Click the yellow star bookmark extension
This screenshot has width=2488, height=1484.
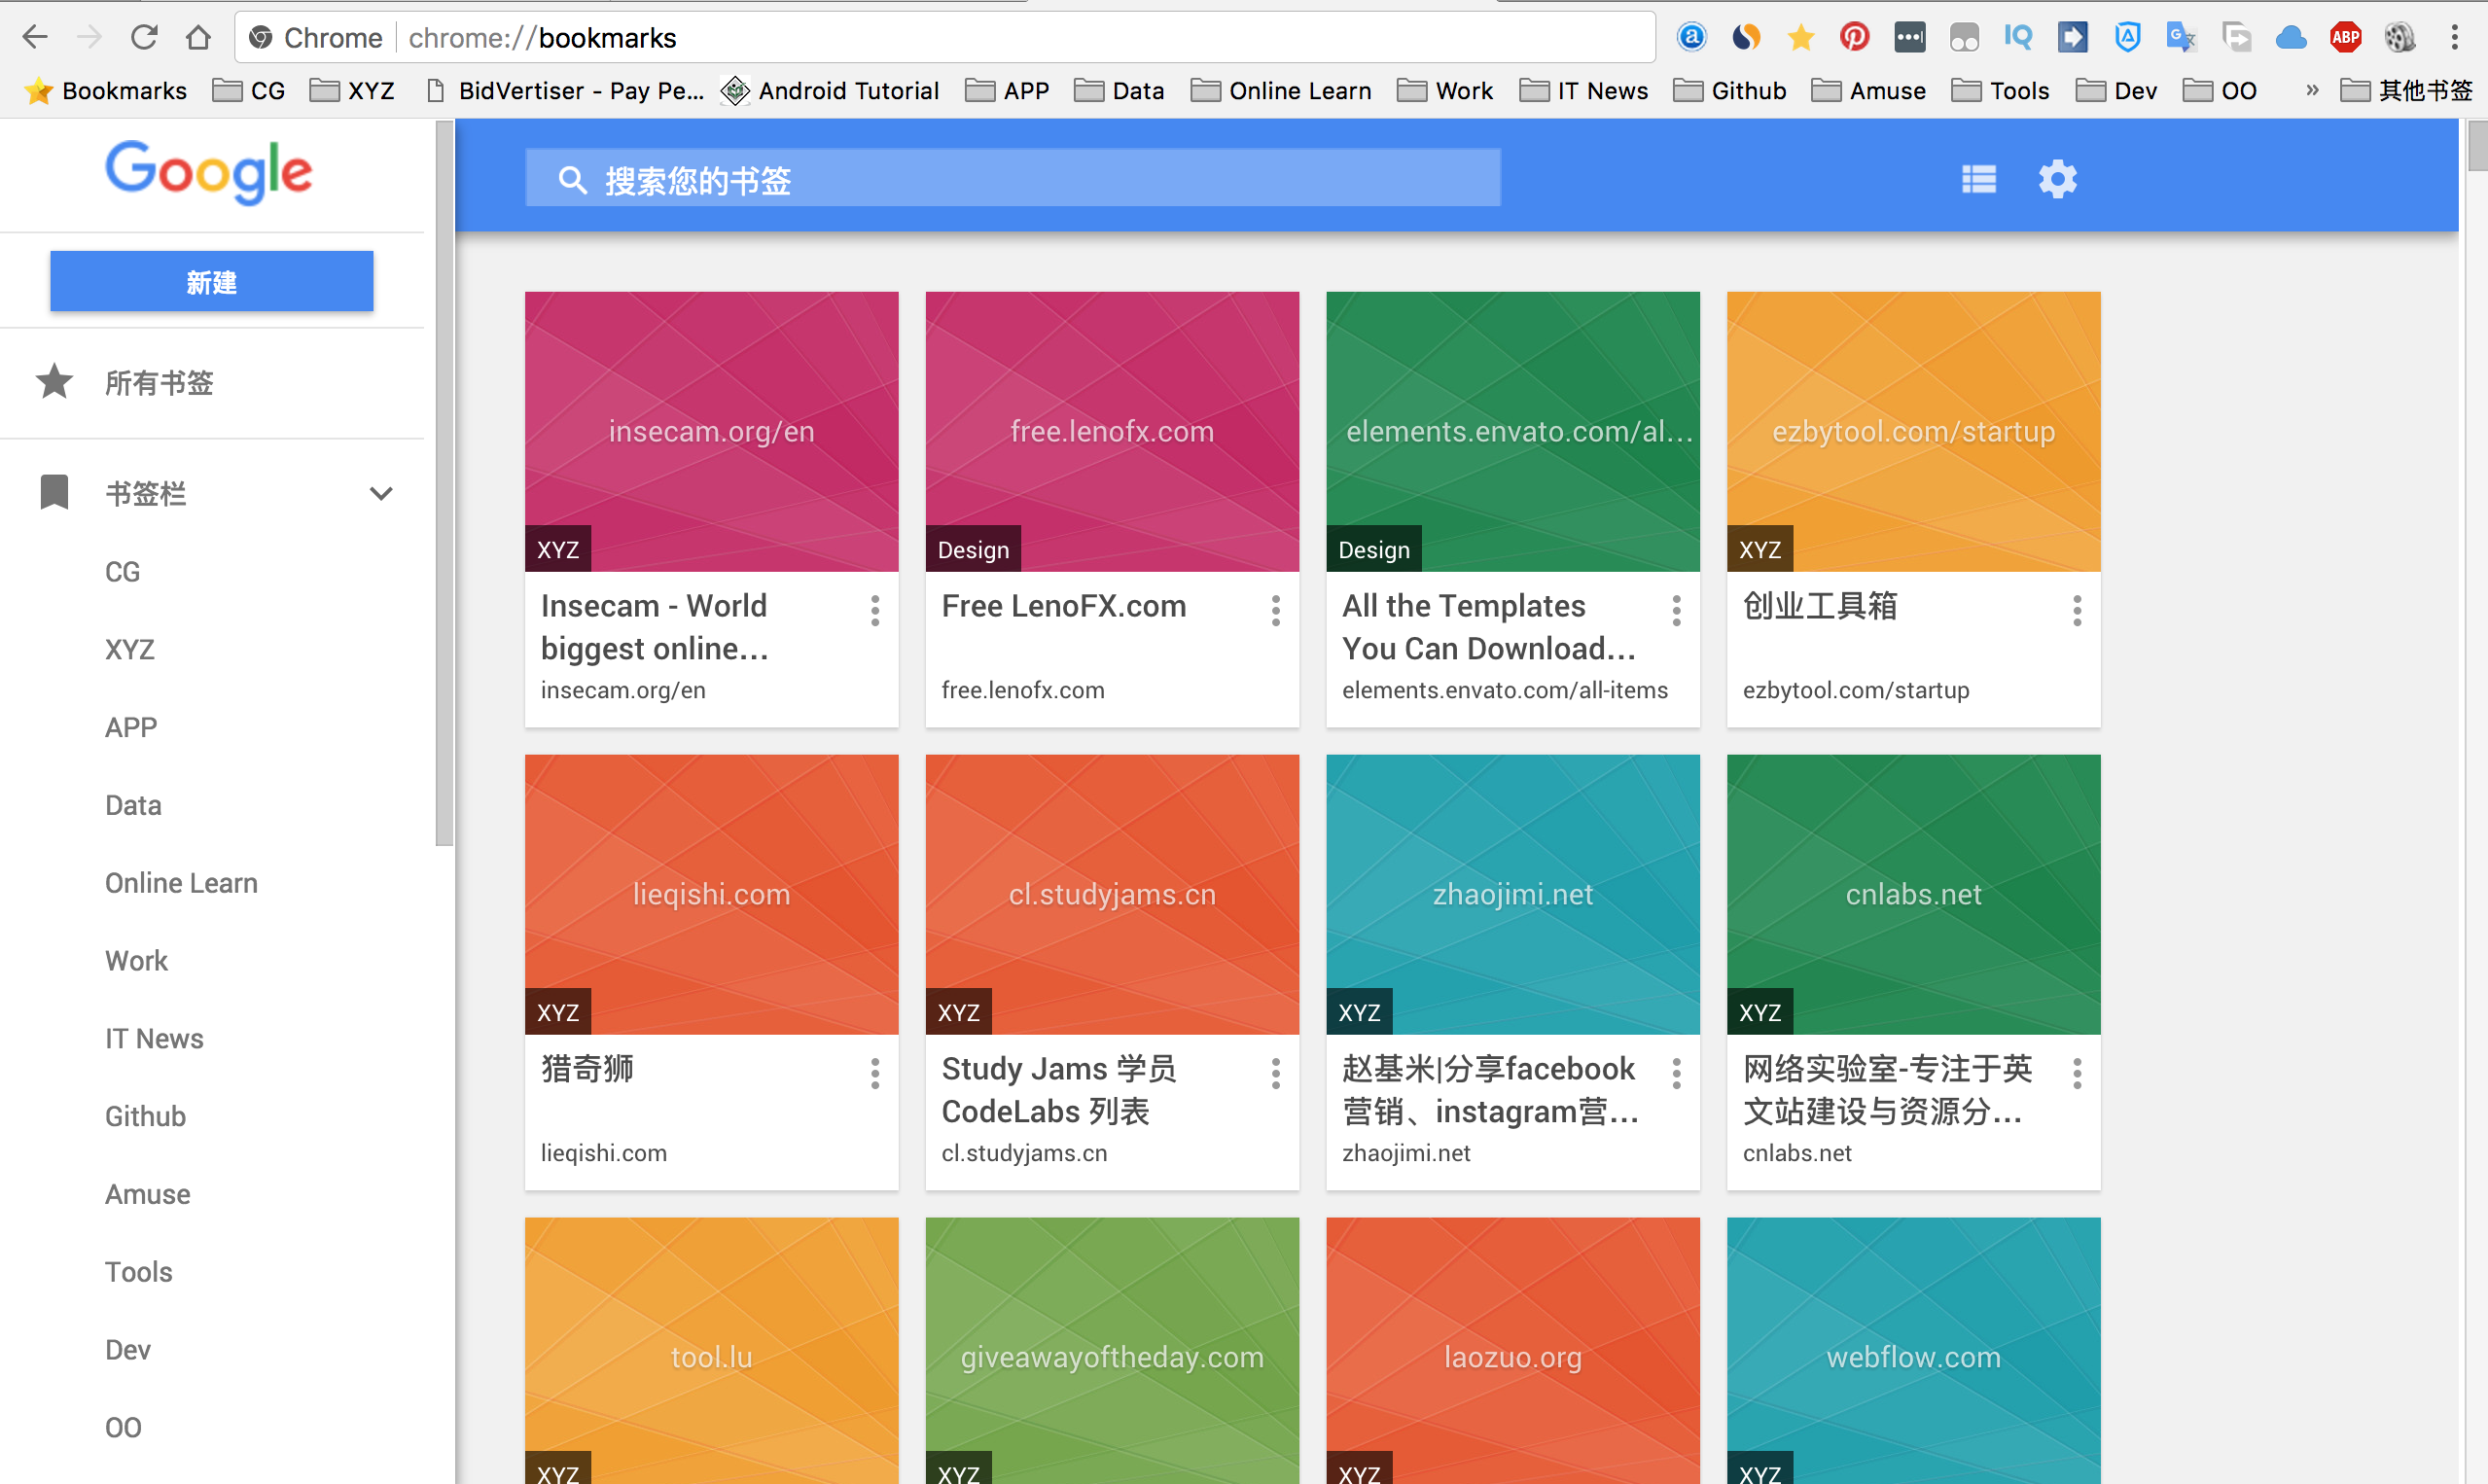click(1800, 37)
